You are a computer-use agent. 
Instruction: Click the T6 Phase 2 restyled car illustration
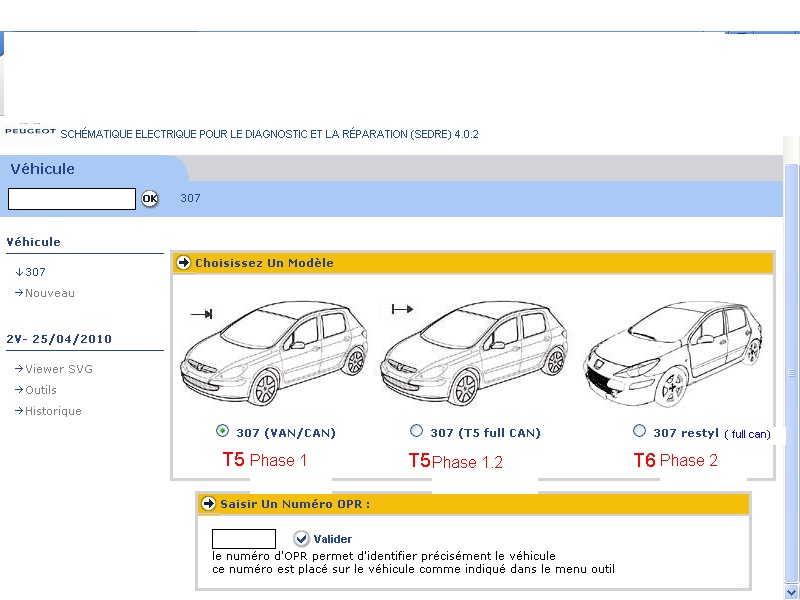pos(673,354)
